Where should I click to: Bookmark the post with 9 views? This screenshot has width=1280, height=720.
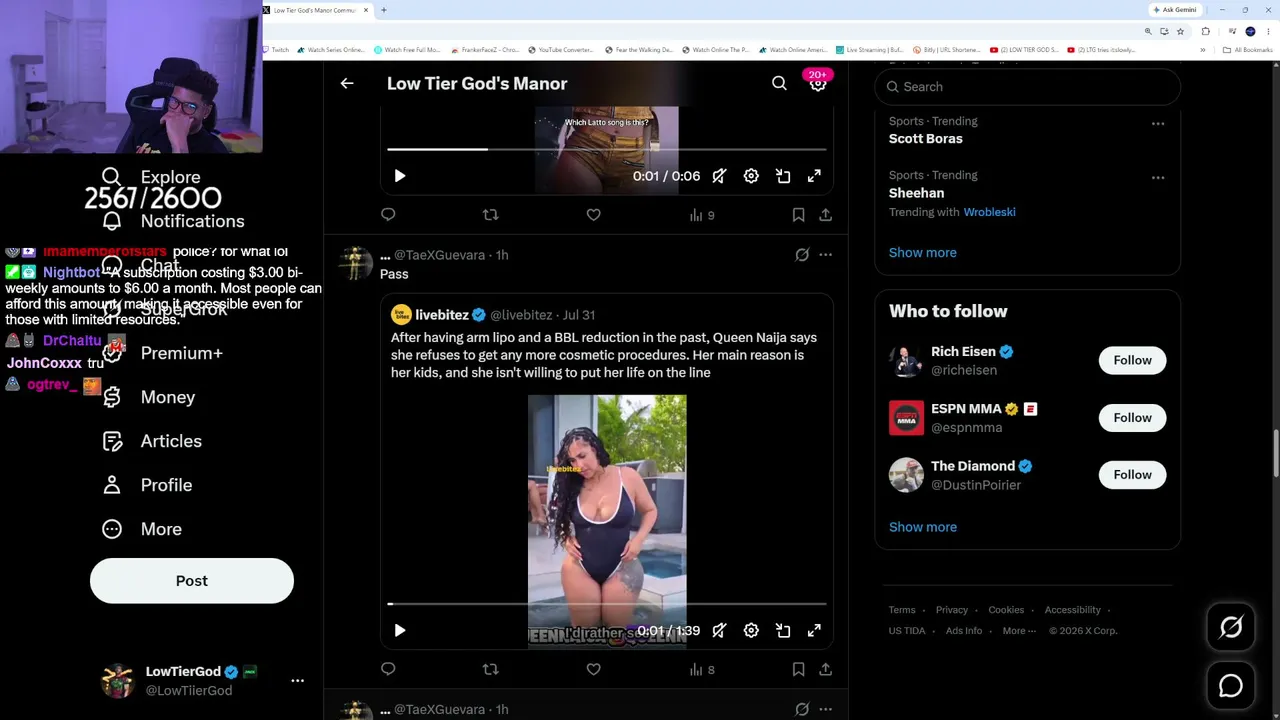click(x=798, y=215)
